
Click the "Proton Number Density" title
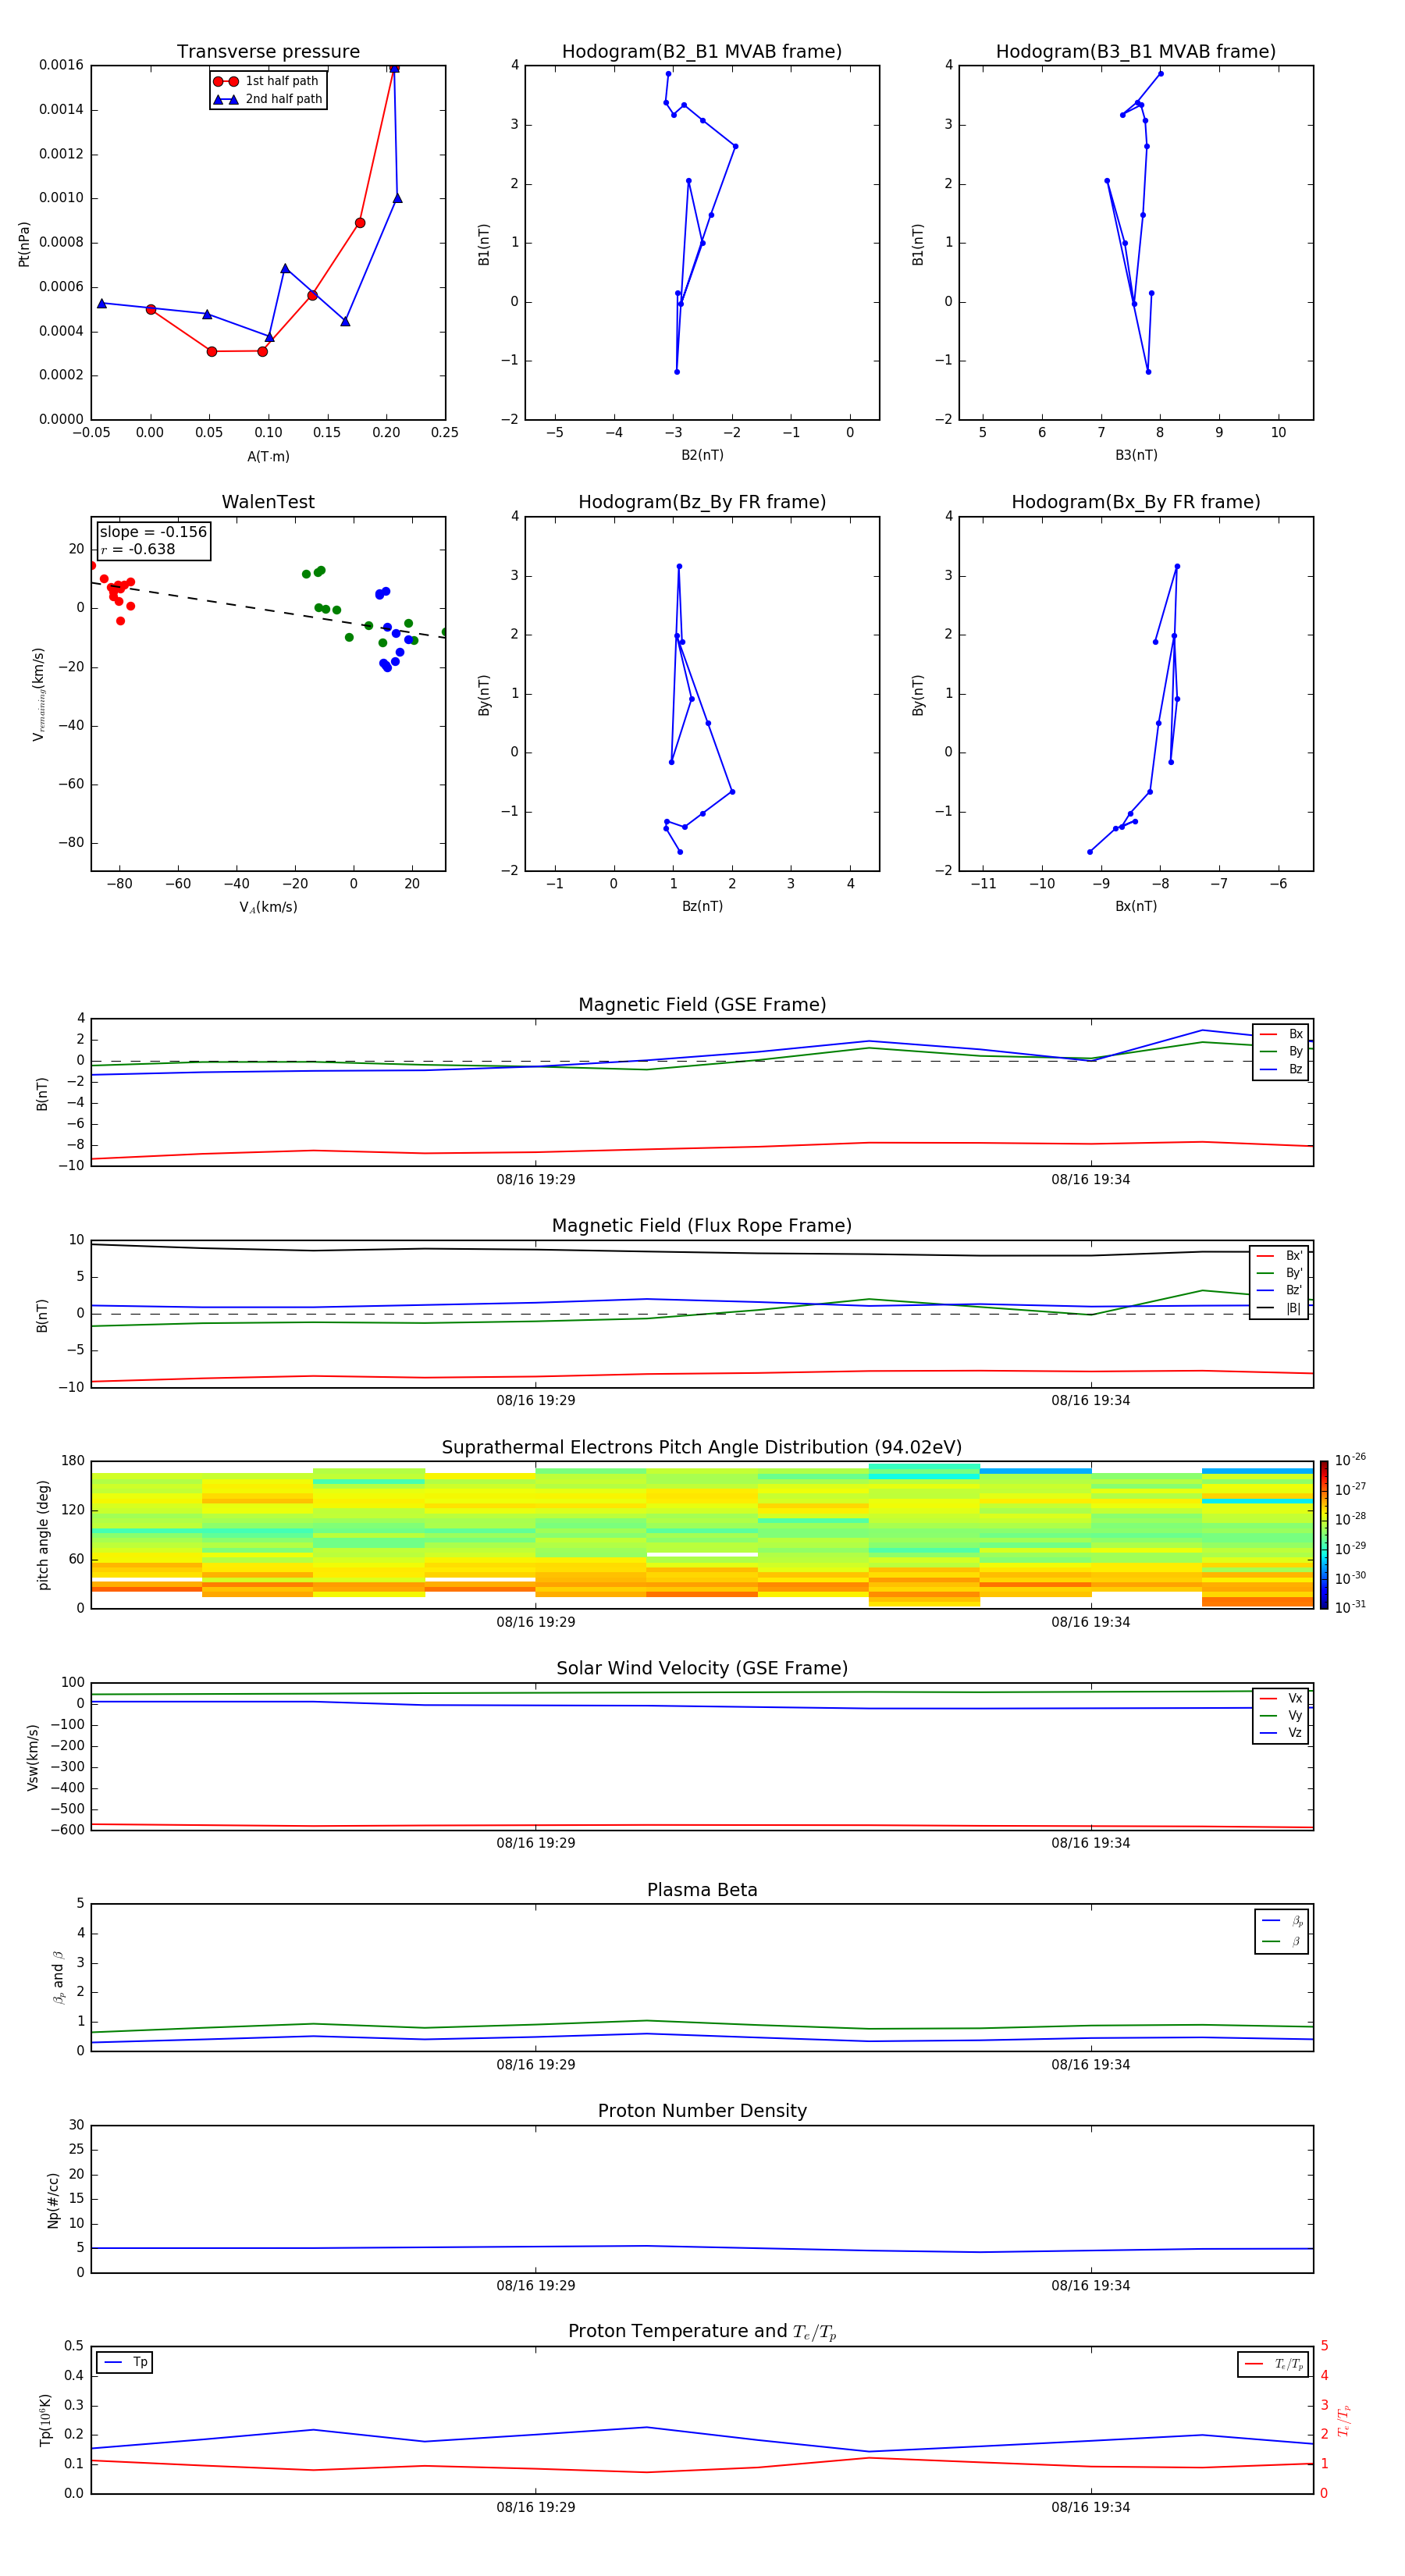point(702,2111)
